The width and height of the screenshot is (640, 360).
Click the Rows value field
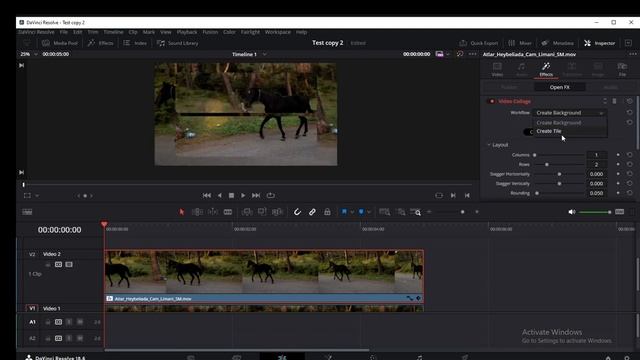(596, 164)
